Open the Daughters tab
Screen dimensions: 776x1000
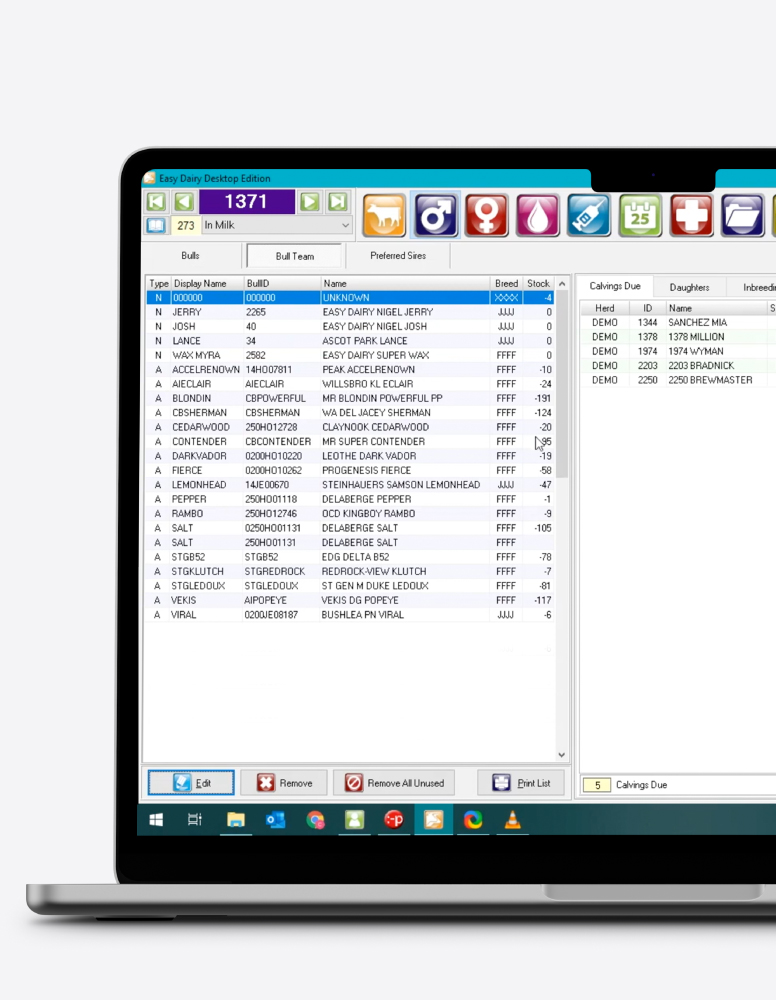[x=689, y=288]
